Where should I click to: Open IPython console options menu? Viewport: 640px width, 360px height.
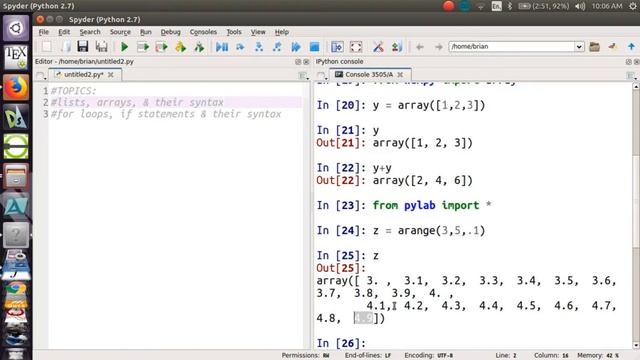631,76
